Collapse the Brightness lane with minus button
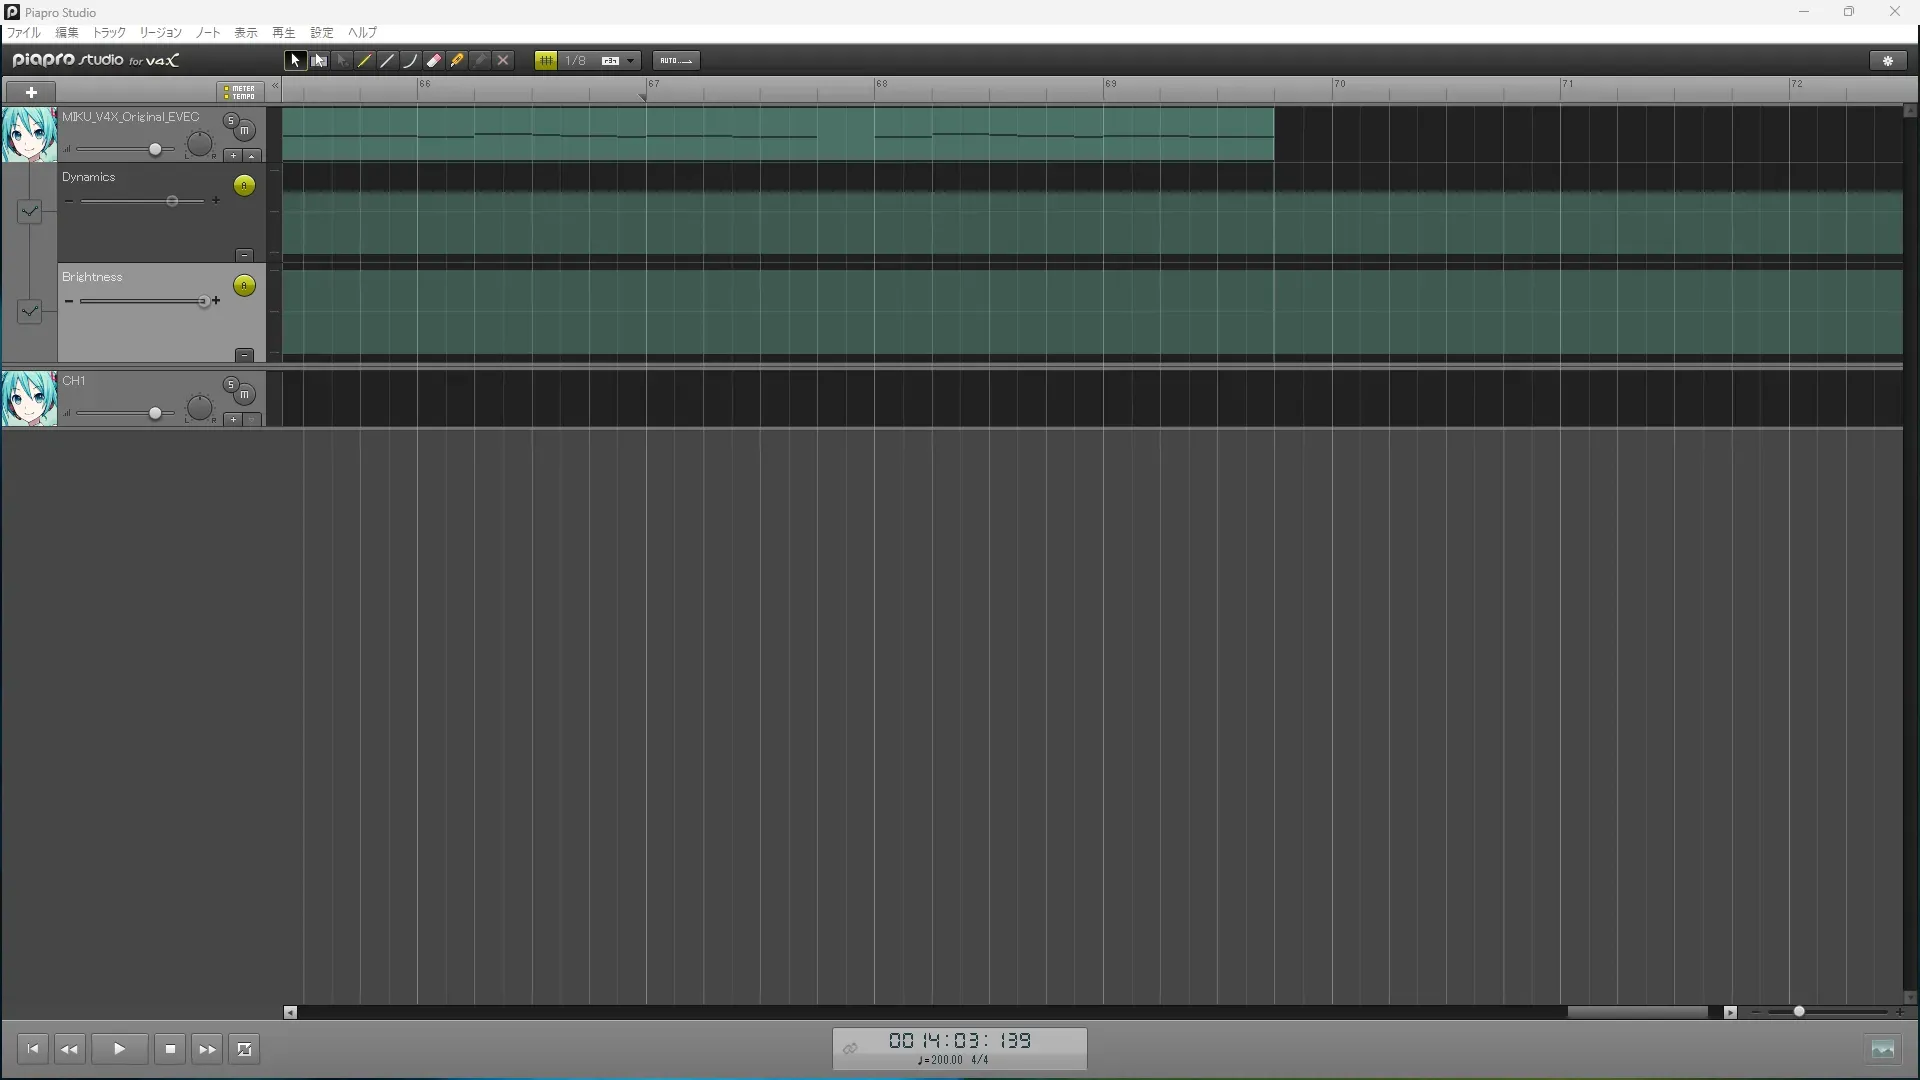Viewport: 1920px width, 1080px height. [244, 355]
